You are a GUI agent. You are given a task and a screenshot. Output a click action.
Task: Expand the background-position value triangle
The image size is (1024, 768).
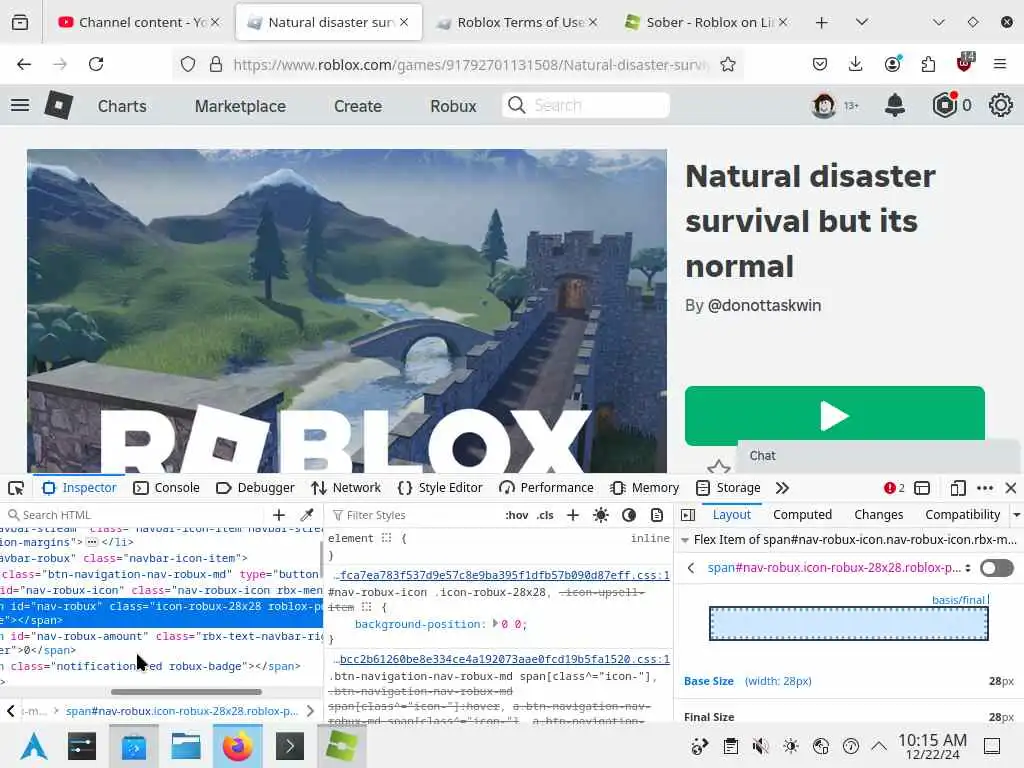[x=495, y=624]
